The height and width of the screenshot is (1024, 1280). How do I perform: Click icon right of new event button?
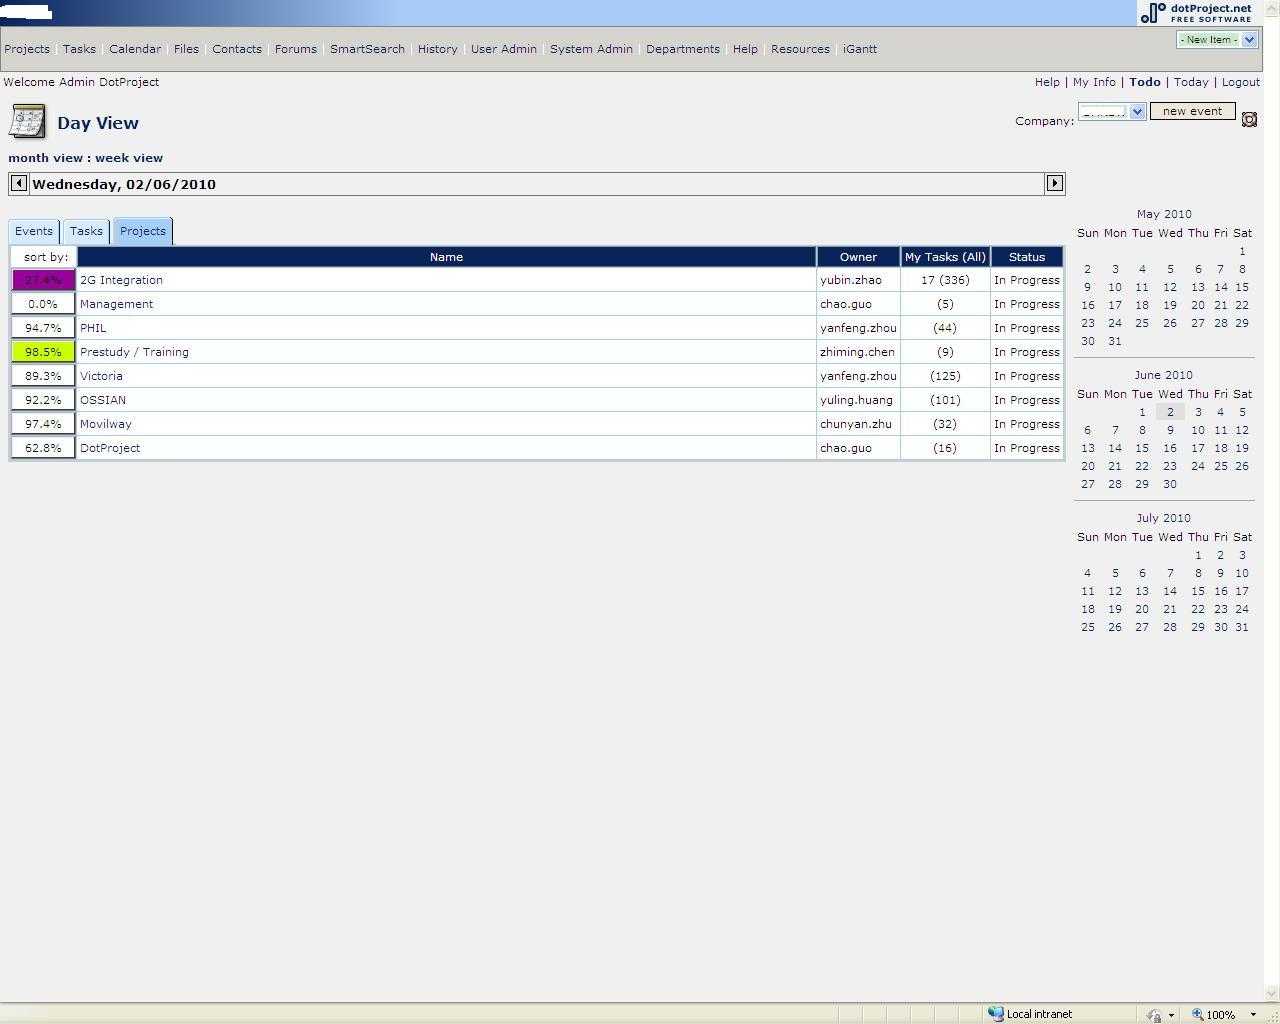click(x=1249, y=119)
